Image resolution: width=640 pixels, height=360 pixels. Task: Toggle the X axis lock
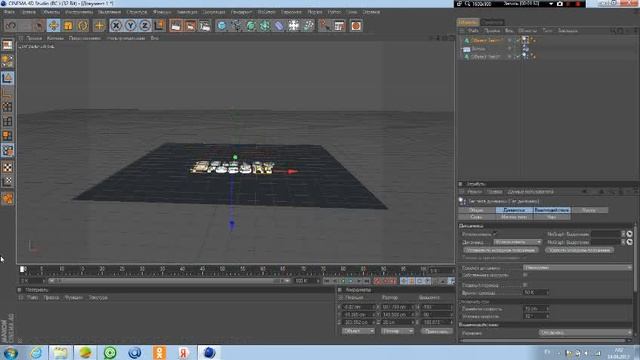tap(116, 26)
